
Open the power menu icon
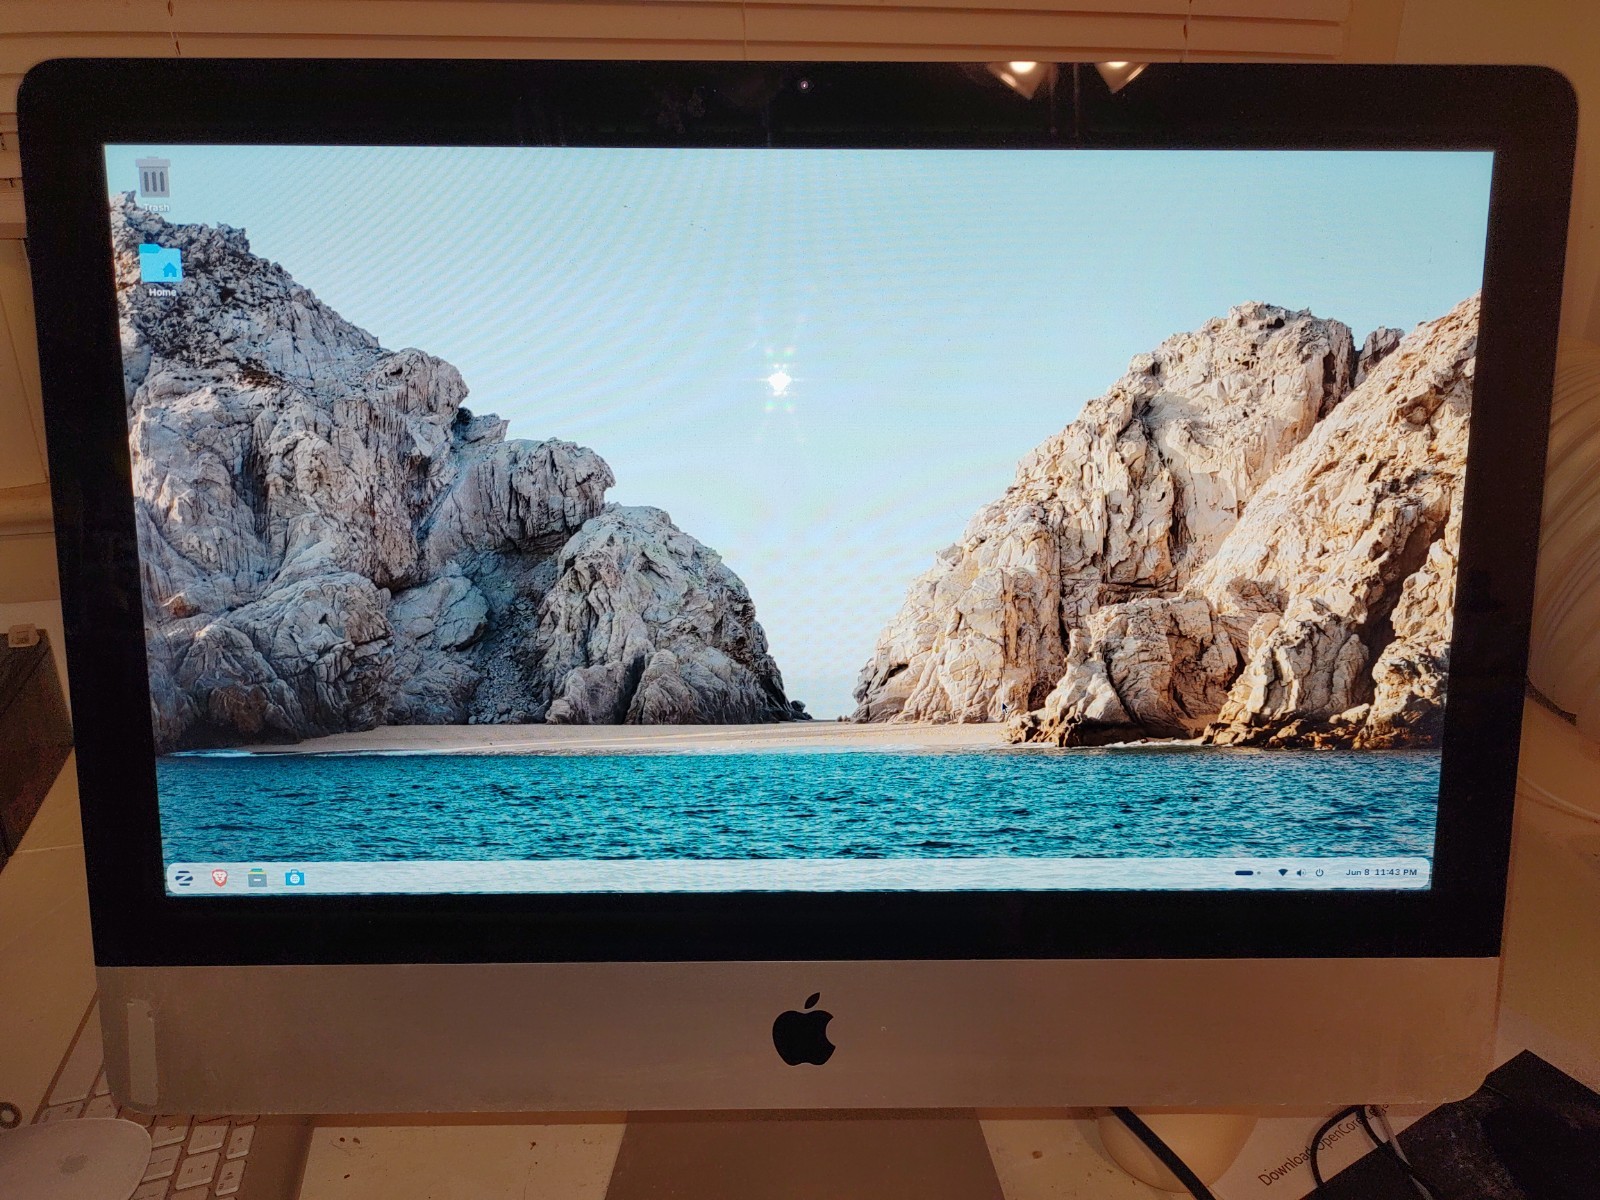1320,873
